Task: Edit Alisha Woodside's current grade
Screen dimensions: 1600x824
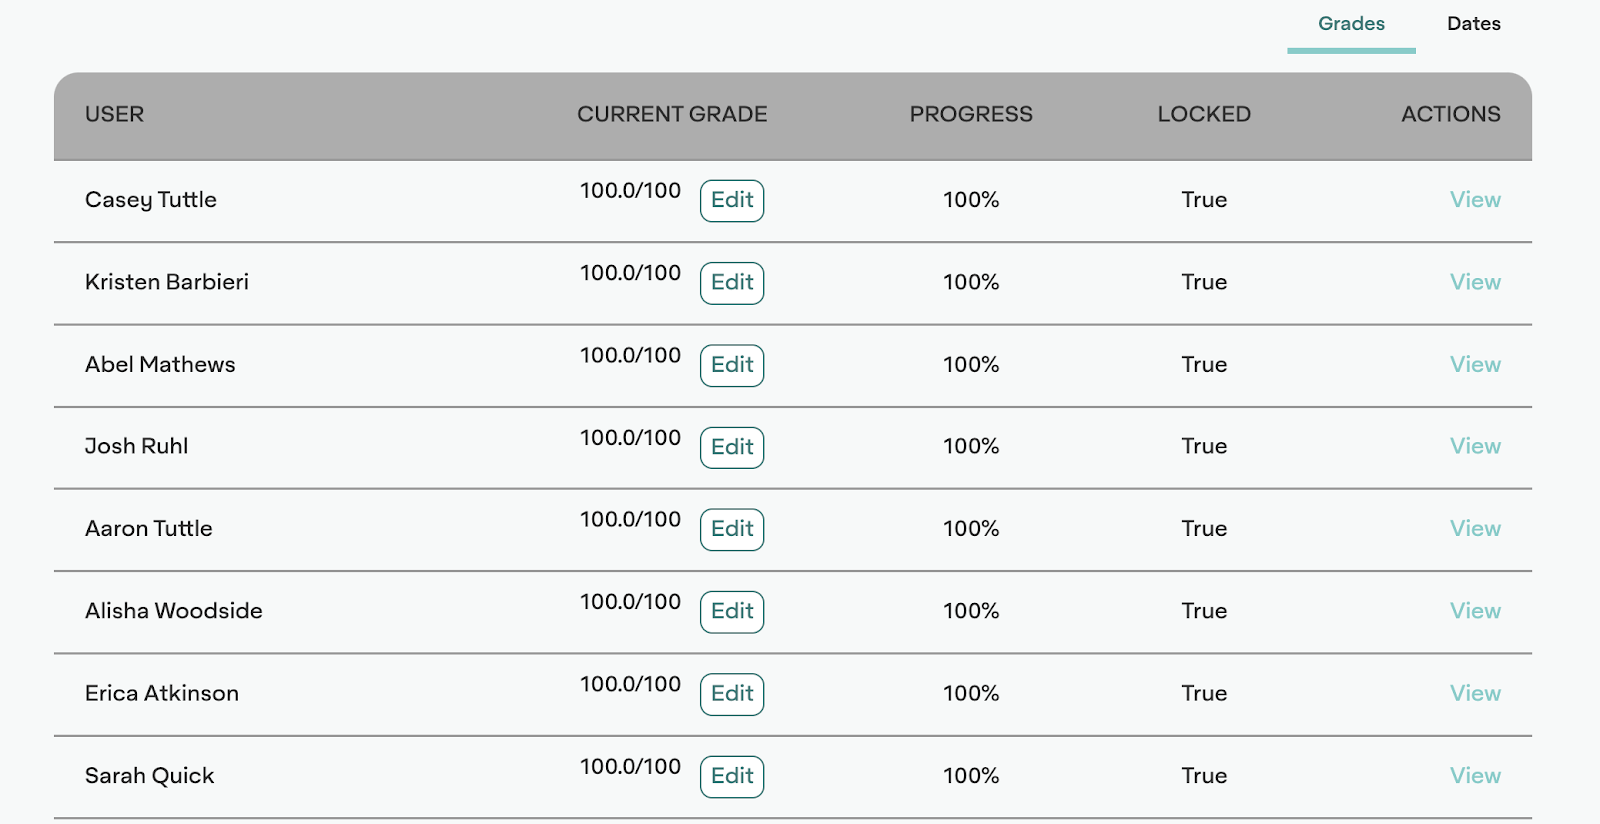Action: pyautogui.click(x=732, y=612)
